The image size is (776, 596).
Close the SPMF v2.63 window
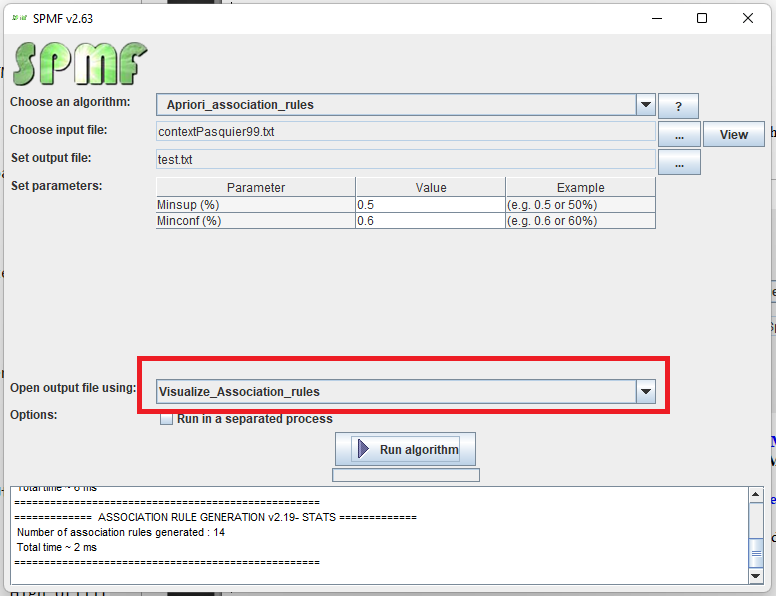748,18
